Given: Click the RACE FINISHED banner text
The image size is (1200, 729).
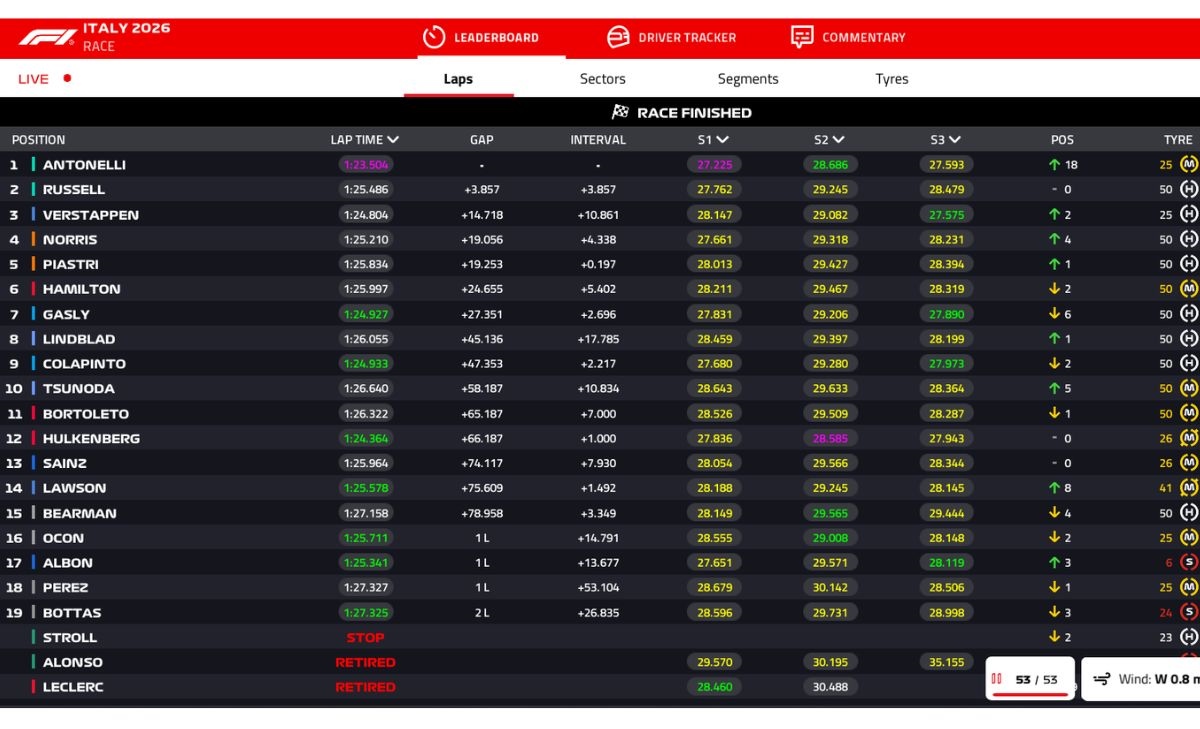Looking at the screenshot, I should pyautogui.click(x=694, y=113).
